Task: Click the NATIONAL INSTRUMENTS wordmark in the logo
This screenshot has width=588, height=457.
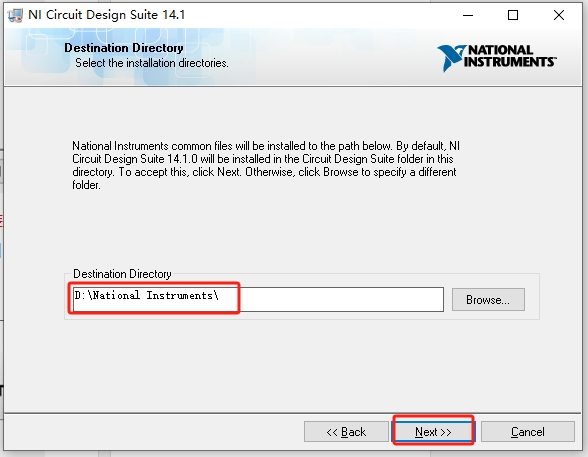Action: click(510, 56)
